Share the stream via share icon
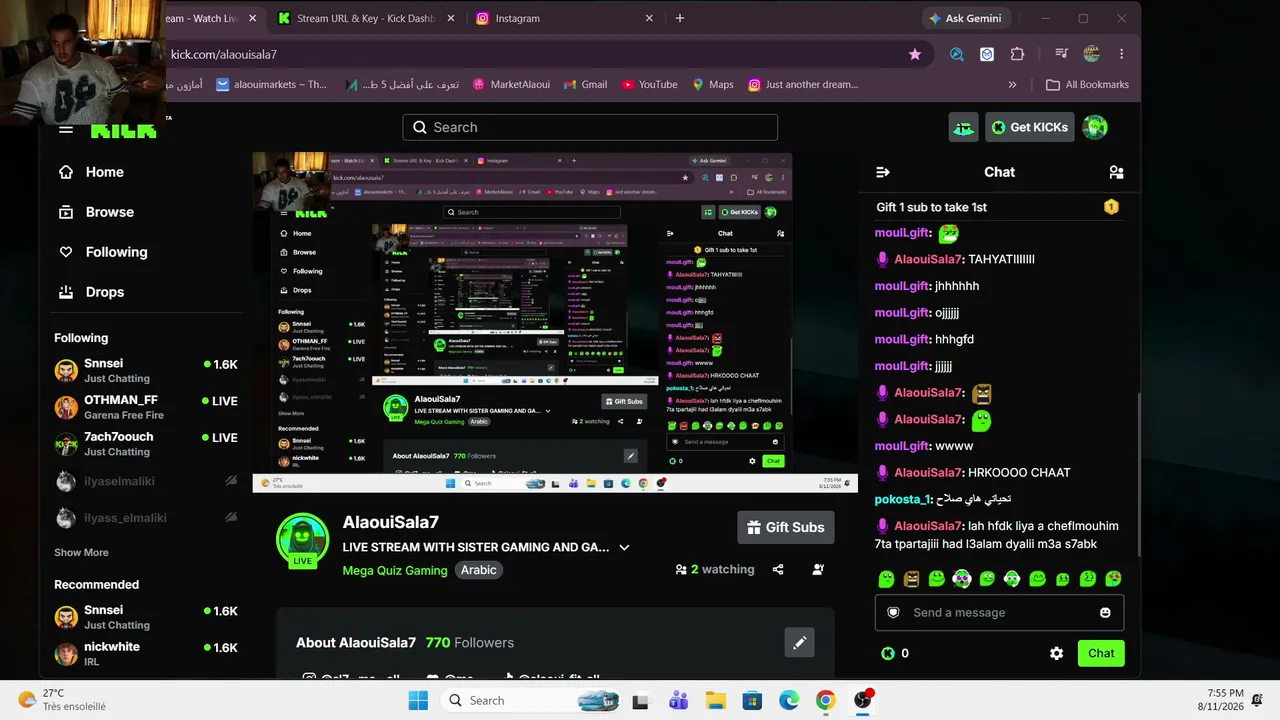Image resolution: width=1280 pixels, height=720 pixels. coord(778,569)
